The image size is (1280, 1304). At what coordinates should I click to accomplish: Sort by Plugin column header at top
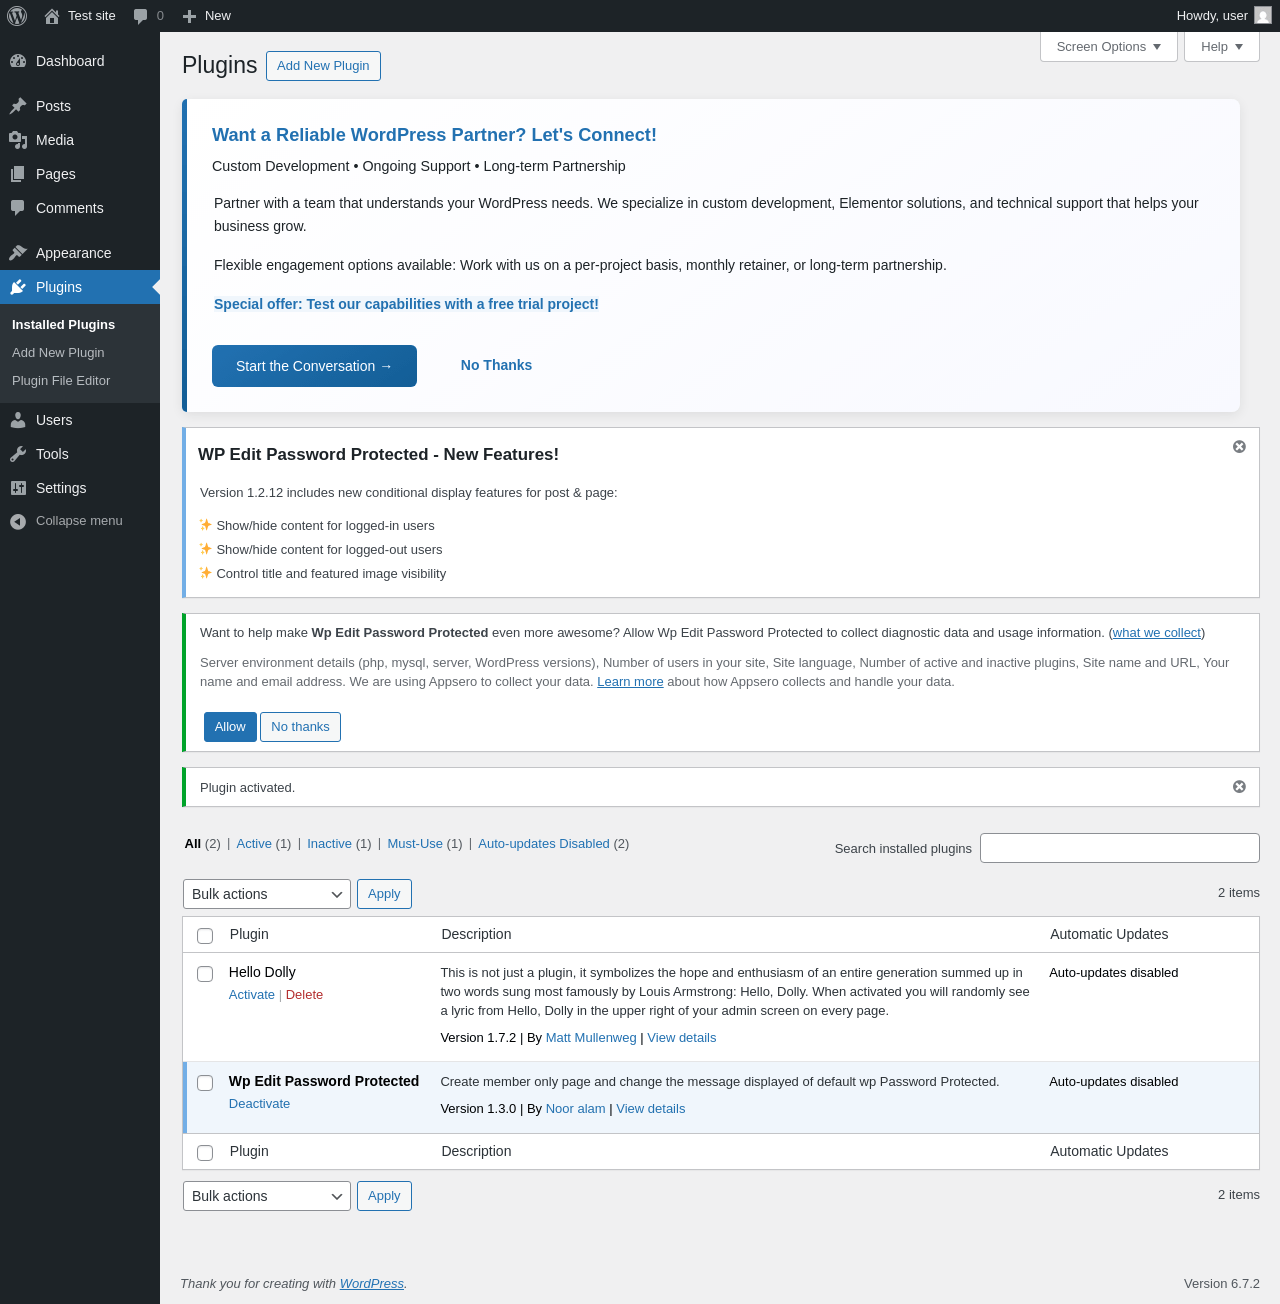click(x=249, y=934)
